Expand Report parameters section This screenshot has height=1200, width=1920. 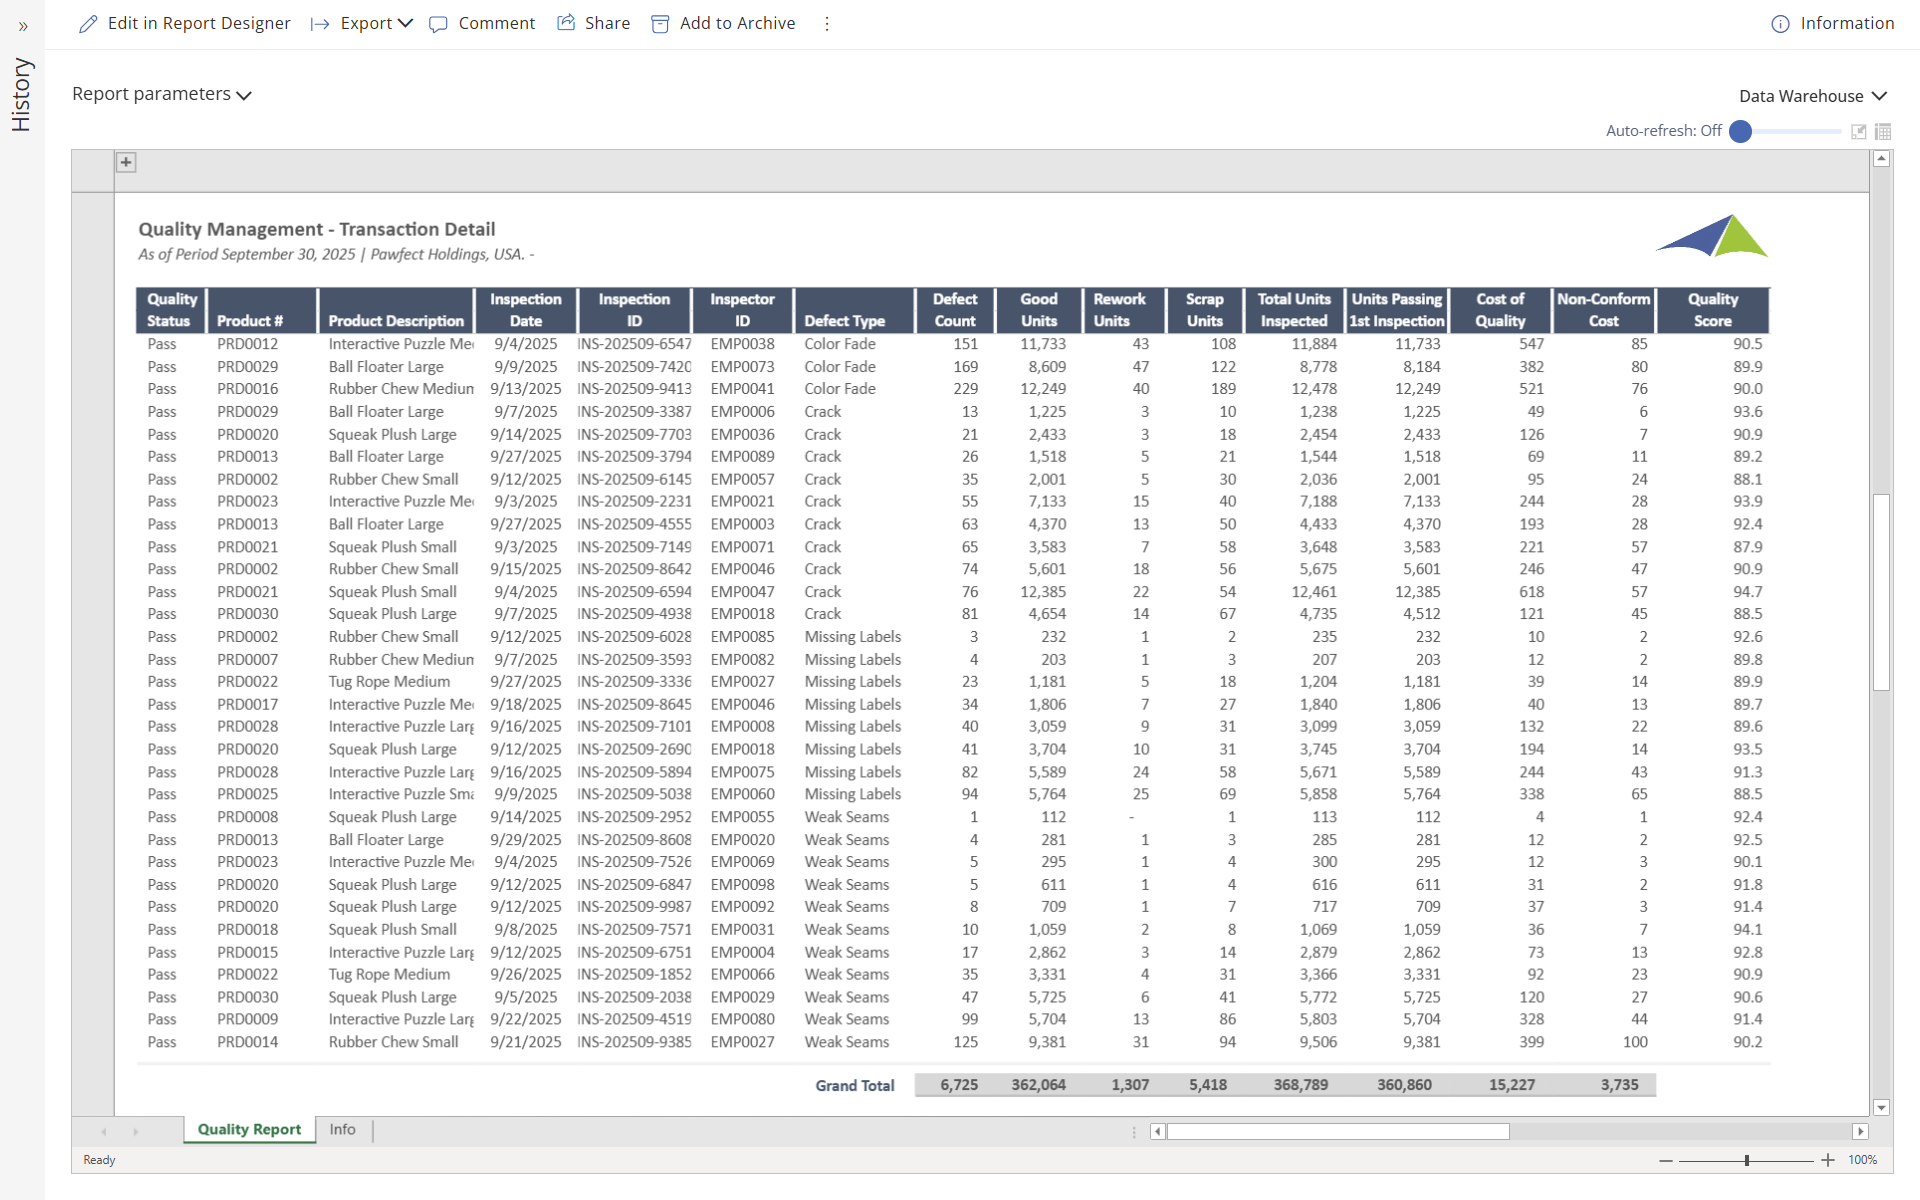162,94
